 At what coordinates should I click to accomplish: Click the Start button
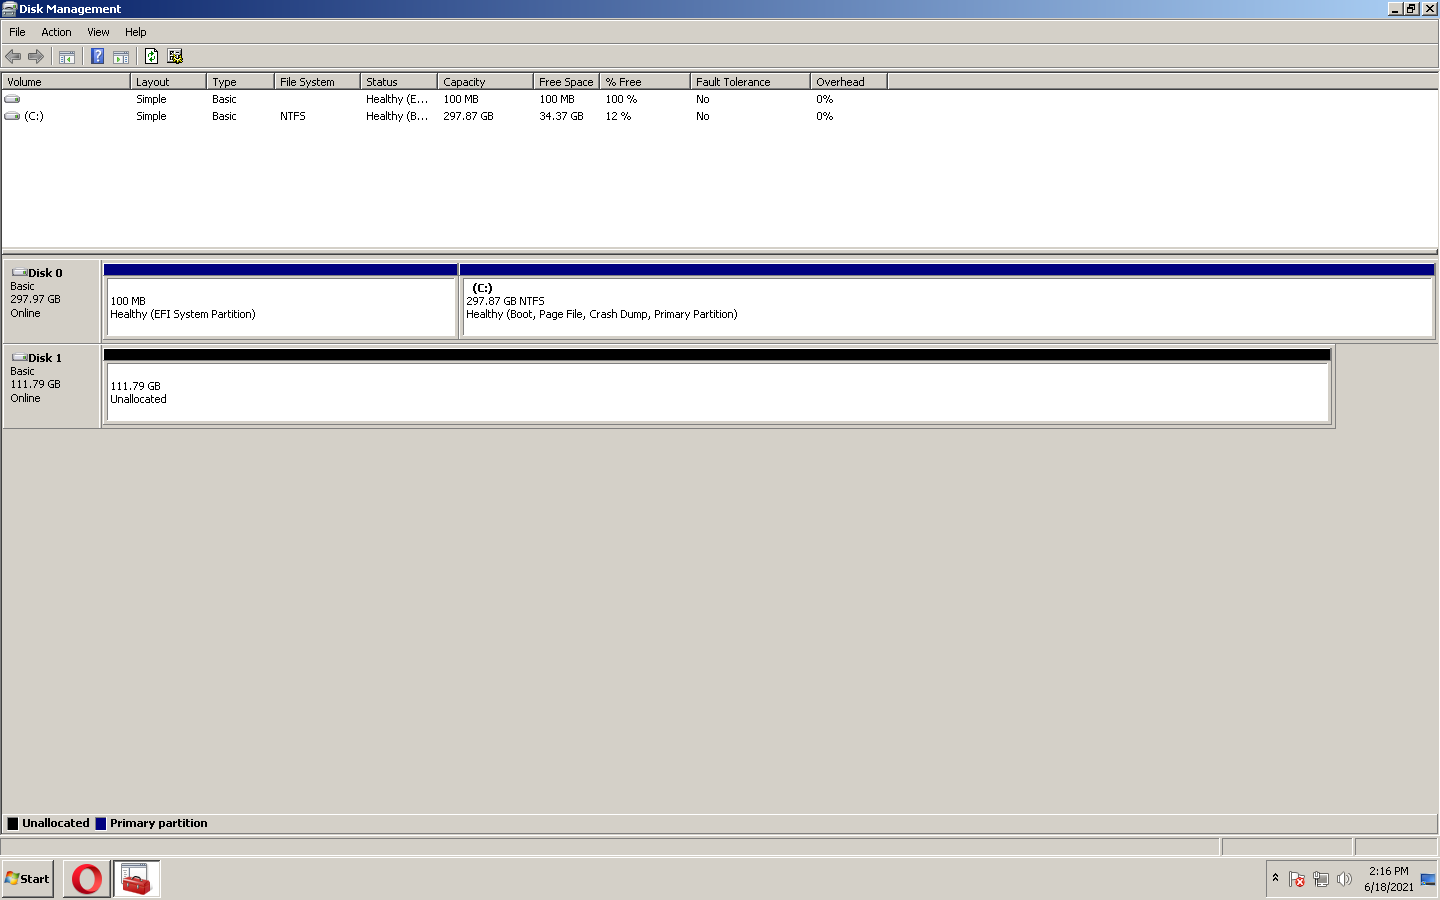click(28, 879)
